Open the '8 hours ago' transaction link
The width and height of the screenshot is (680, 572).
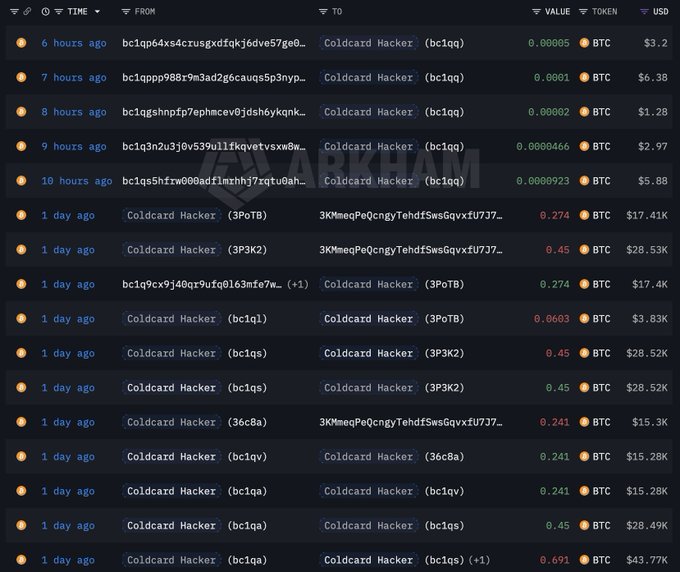74,112
